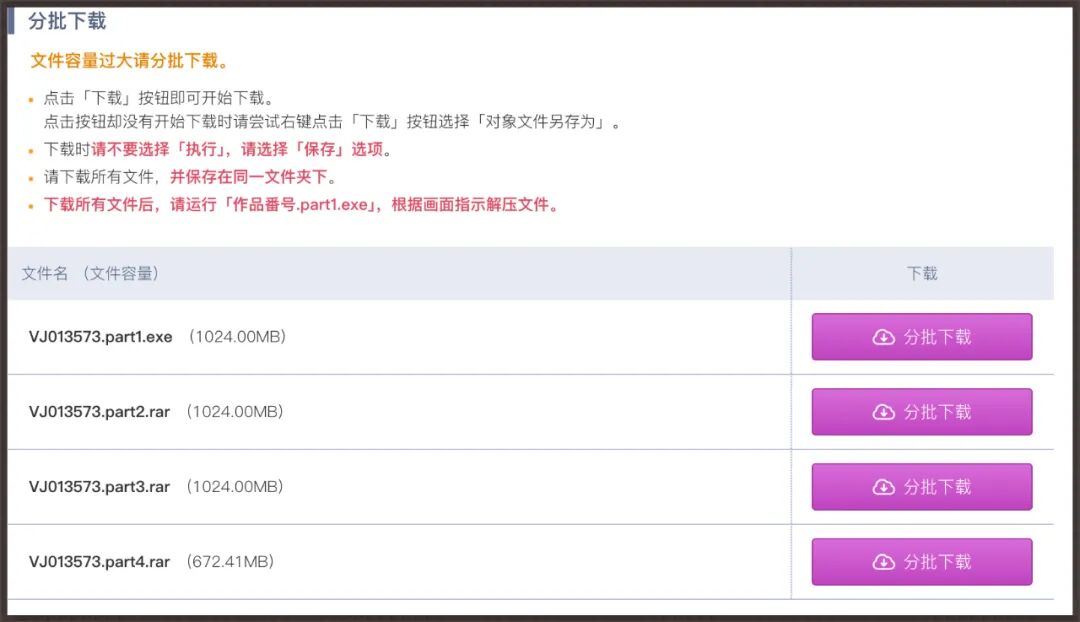The width and height of the screenshot is (1080, 622).
Task: Click the cloud download icon for VJ013573.part2.rar
Action: 884,412
